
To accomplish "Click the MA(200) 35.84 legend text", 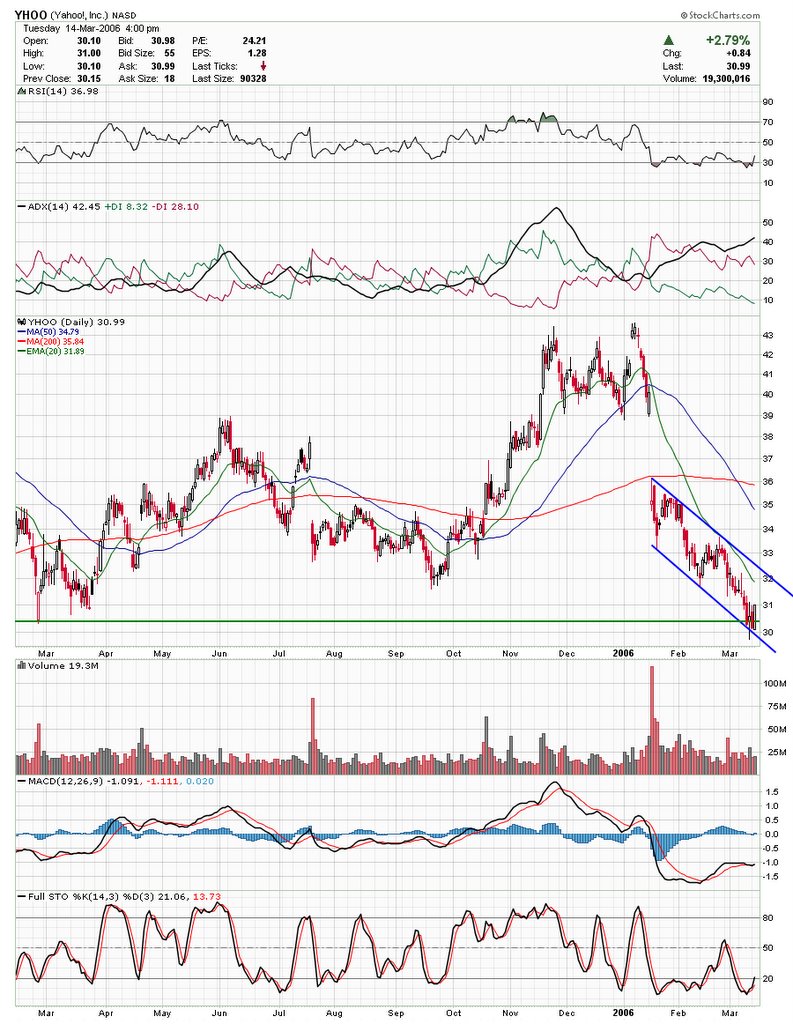I will click(56, 342).
